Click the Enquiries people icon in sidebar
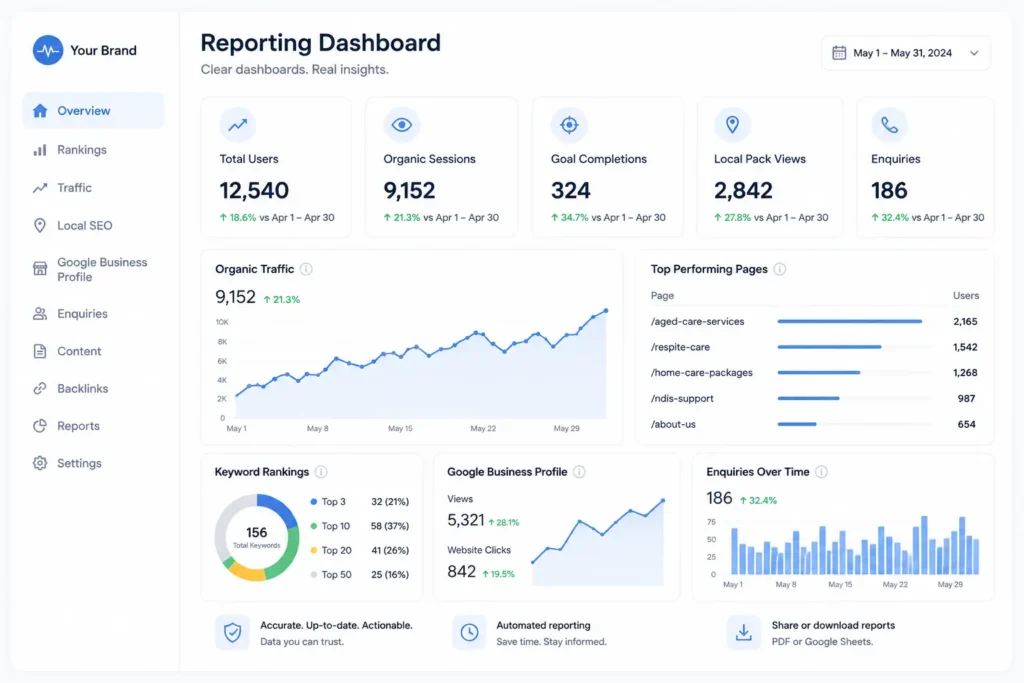The image size is (1024, 683). coord(40,314)
